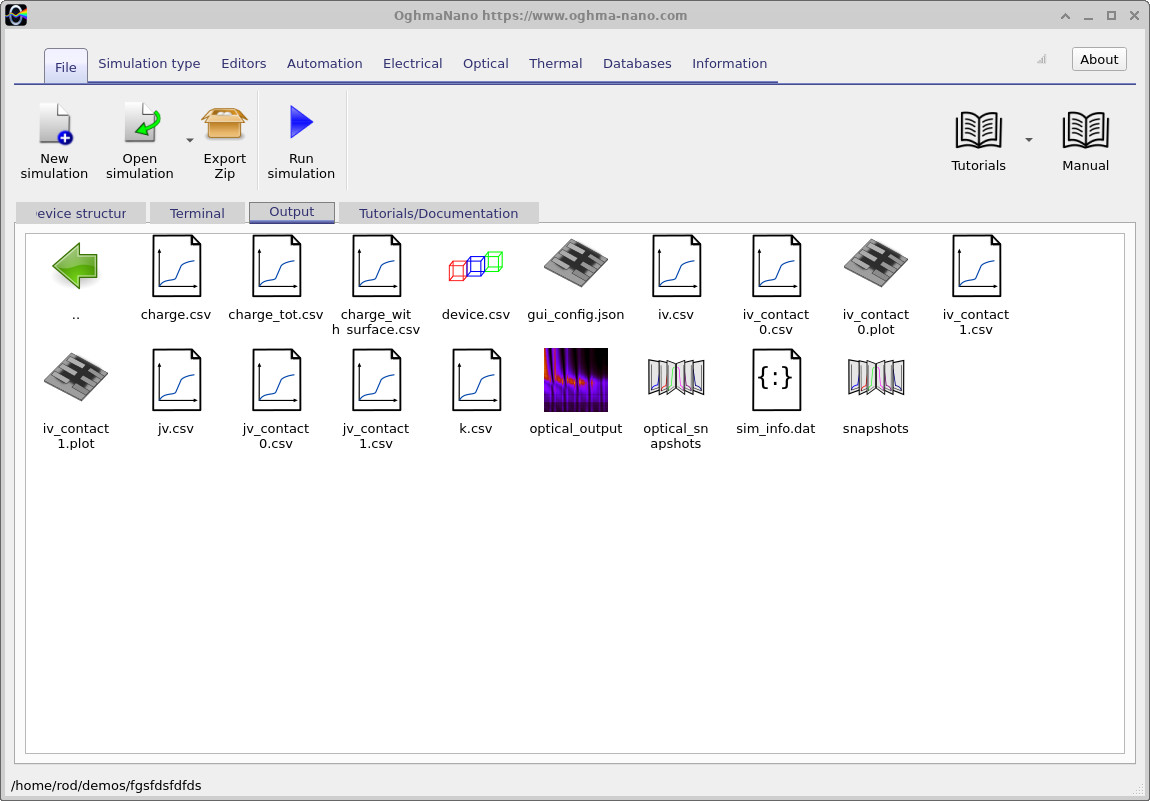1150x801 pixels.
Task: Open the Optical ribbon tab
Action: [486, 64]
